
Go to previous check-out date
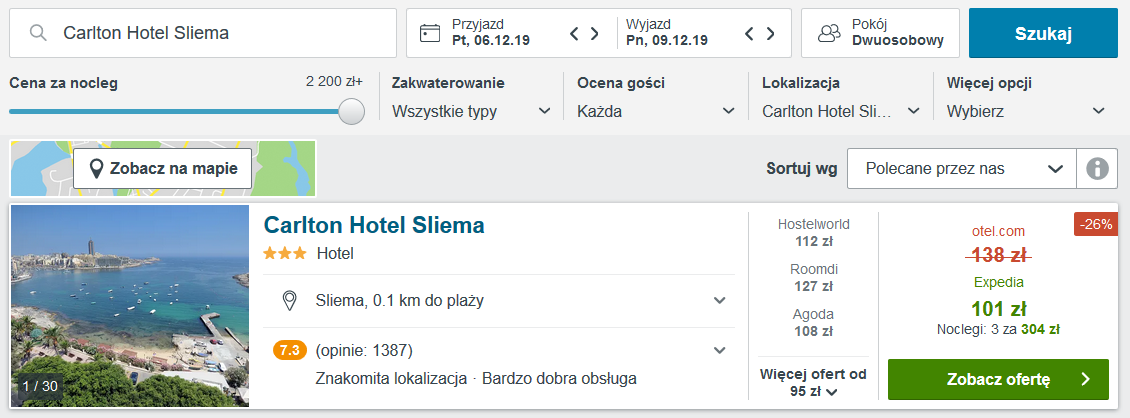pos(750,33)
